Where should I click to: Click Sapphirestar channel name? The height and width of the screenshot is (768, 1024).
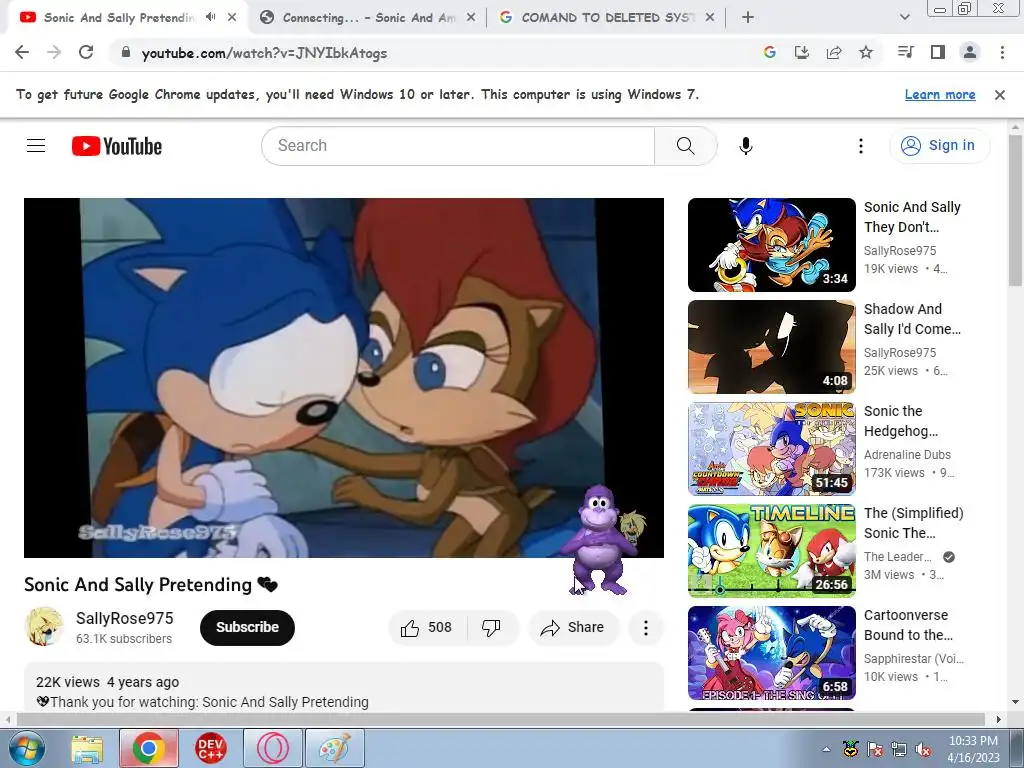coord(914,658)
